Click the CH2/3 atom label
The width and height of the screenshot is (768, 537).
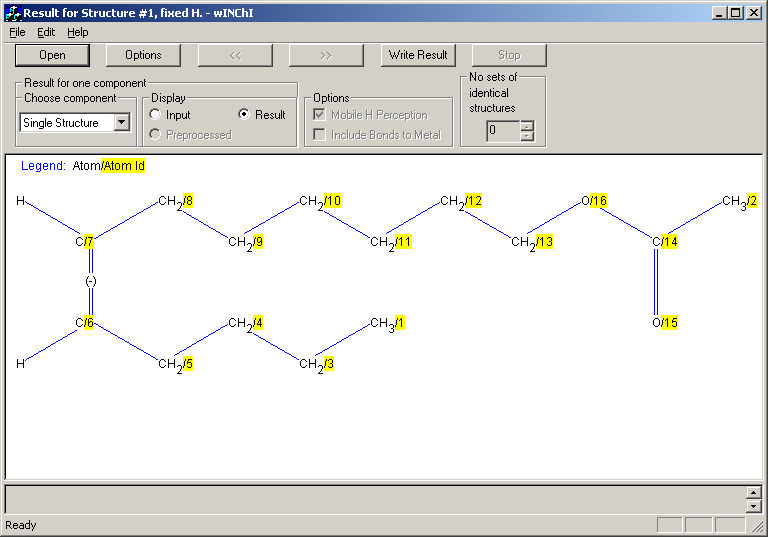(x=316, y=365)
